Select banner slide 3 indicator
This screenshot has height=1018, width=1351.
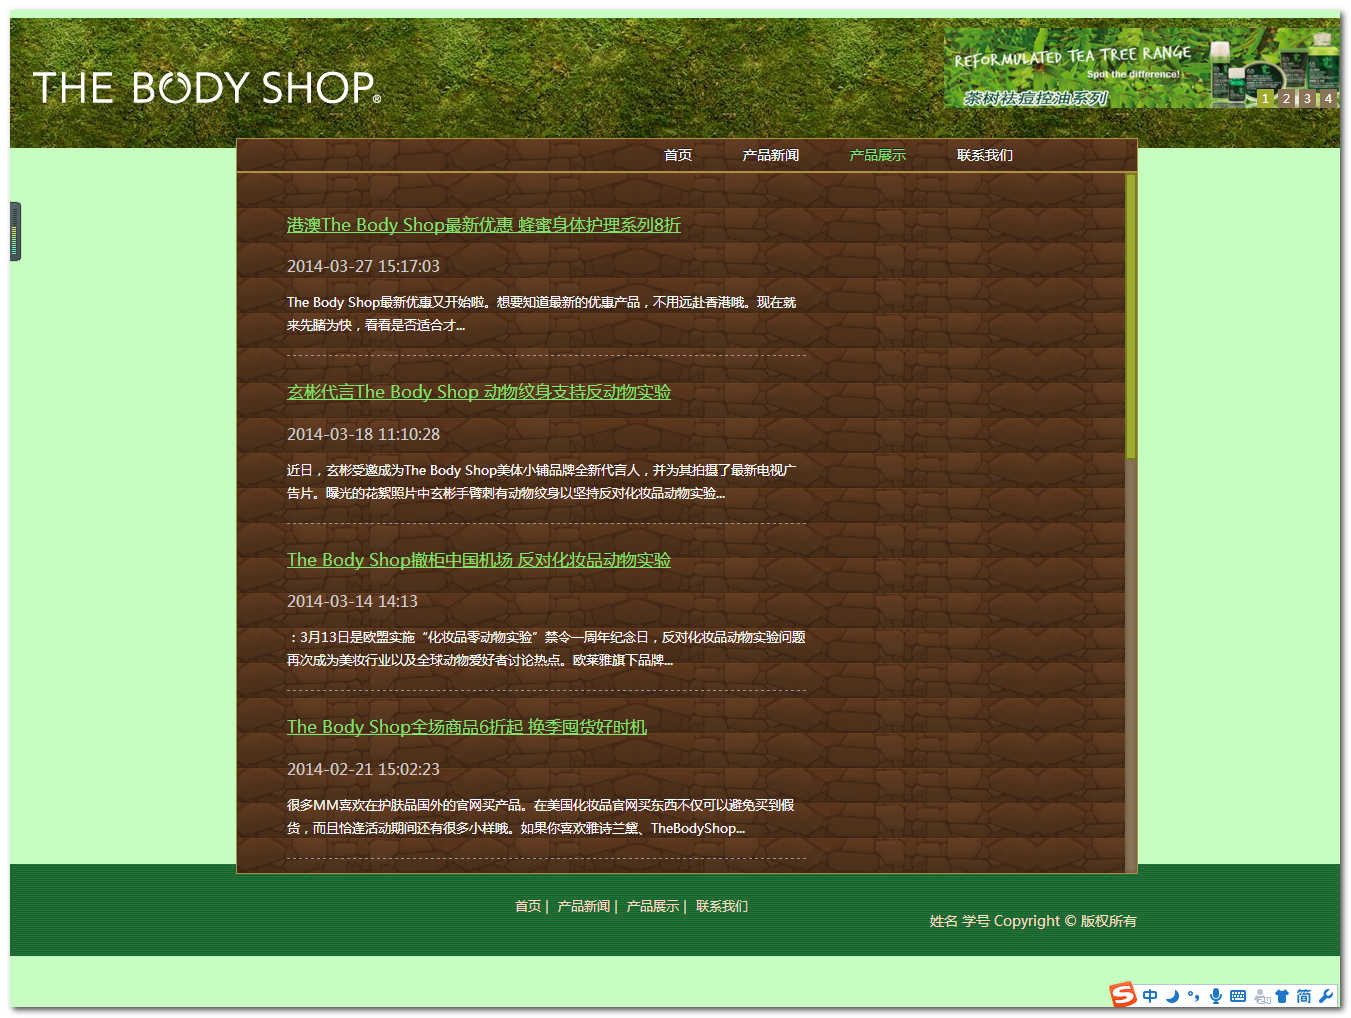pos(1307,98)
